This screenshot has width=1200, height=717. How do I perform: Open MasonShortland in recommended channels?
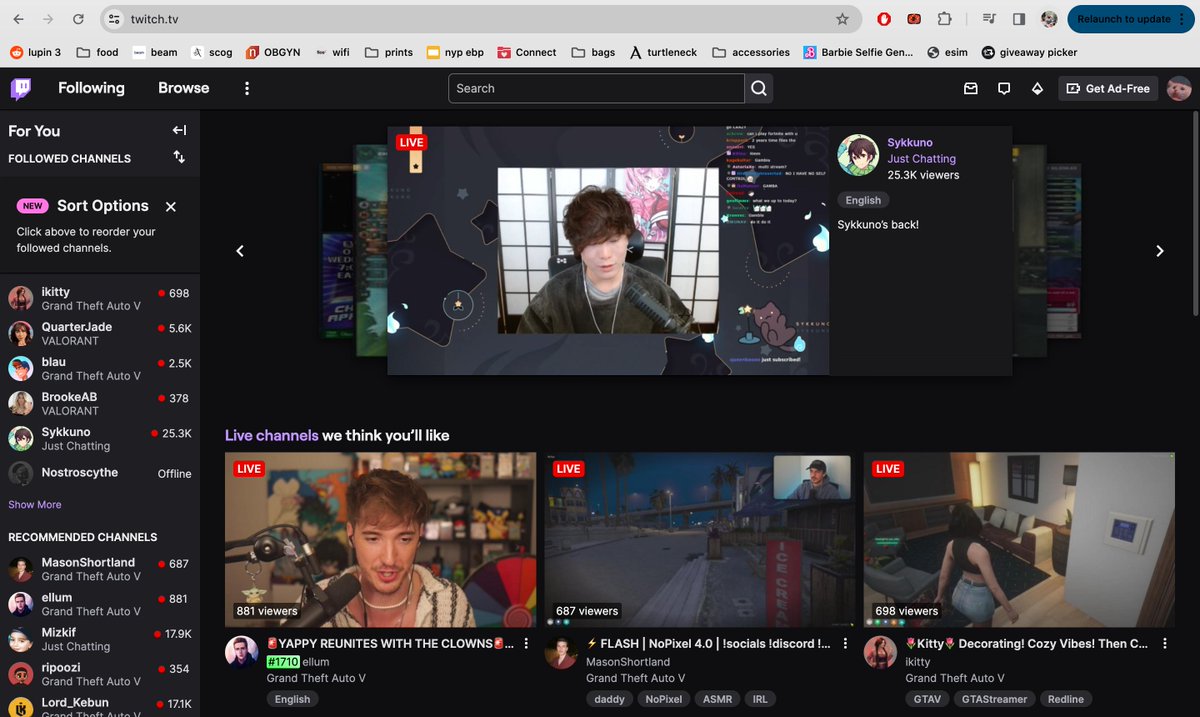(100, 569)
